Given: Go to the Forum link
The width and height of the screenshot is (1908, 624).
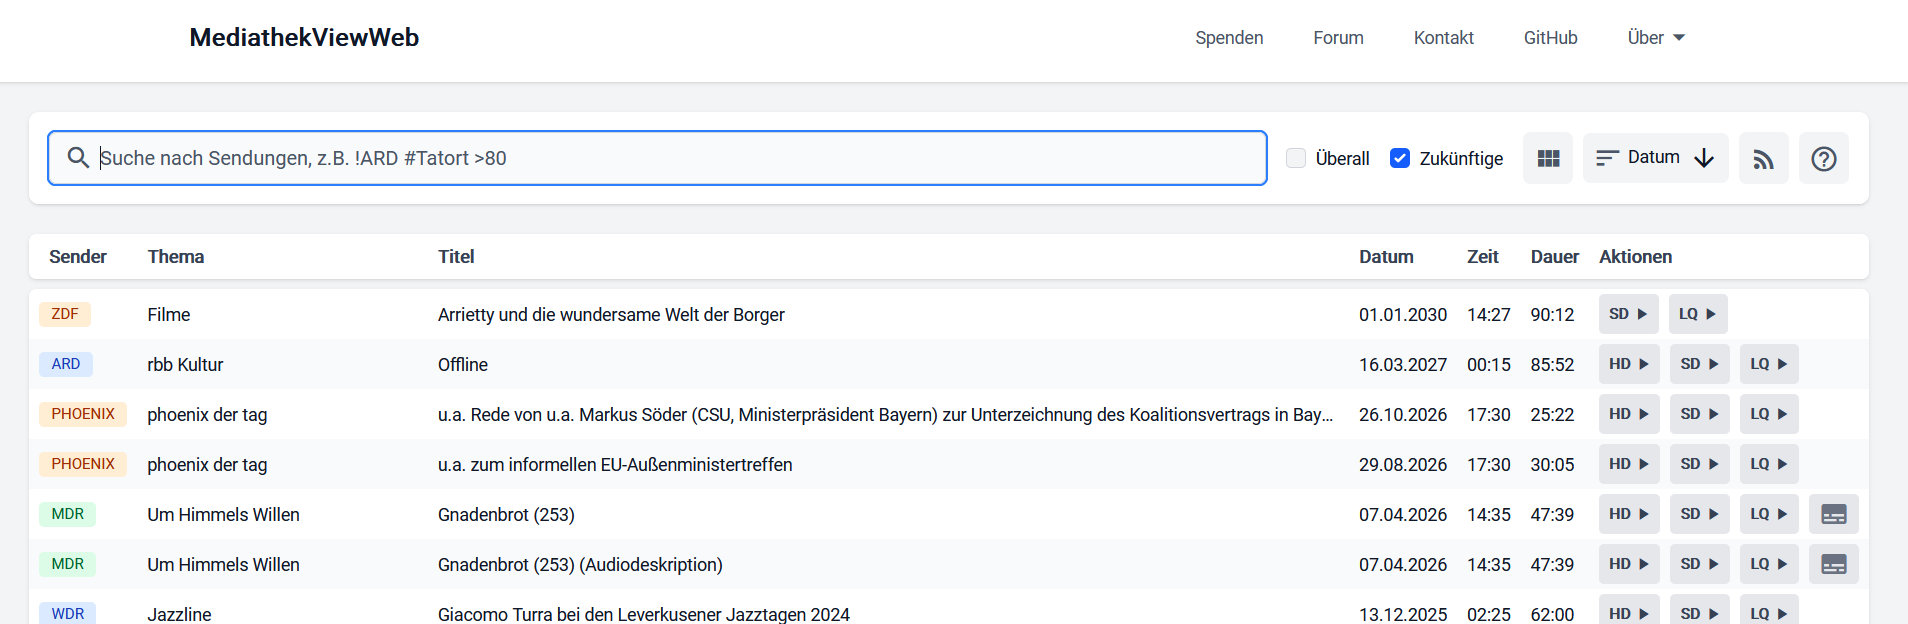Looking at the screenshot, I should (x=1338, y=38).
